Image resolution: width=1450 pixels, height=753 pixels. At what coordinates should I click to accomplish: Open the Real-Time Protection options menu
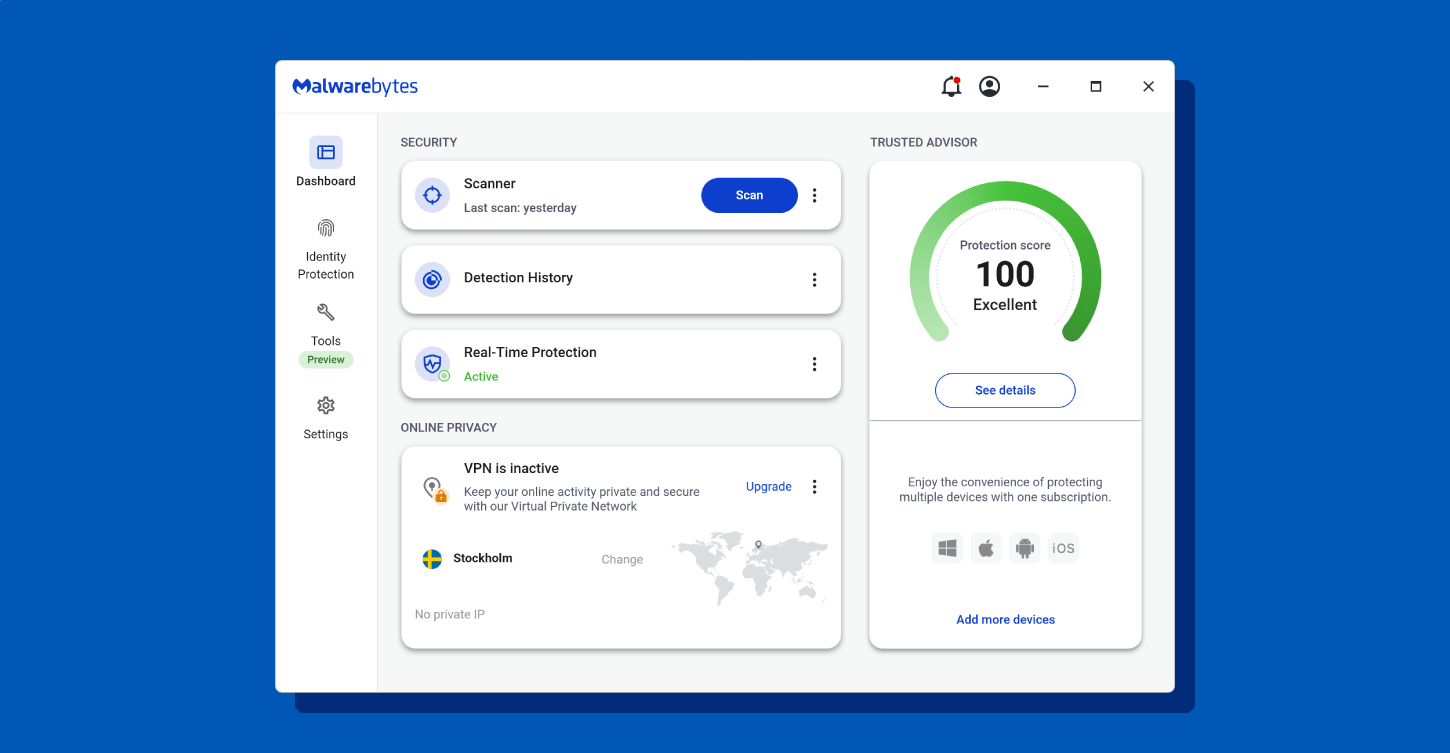click(x=814, y=363)
